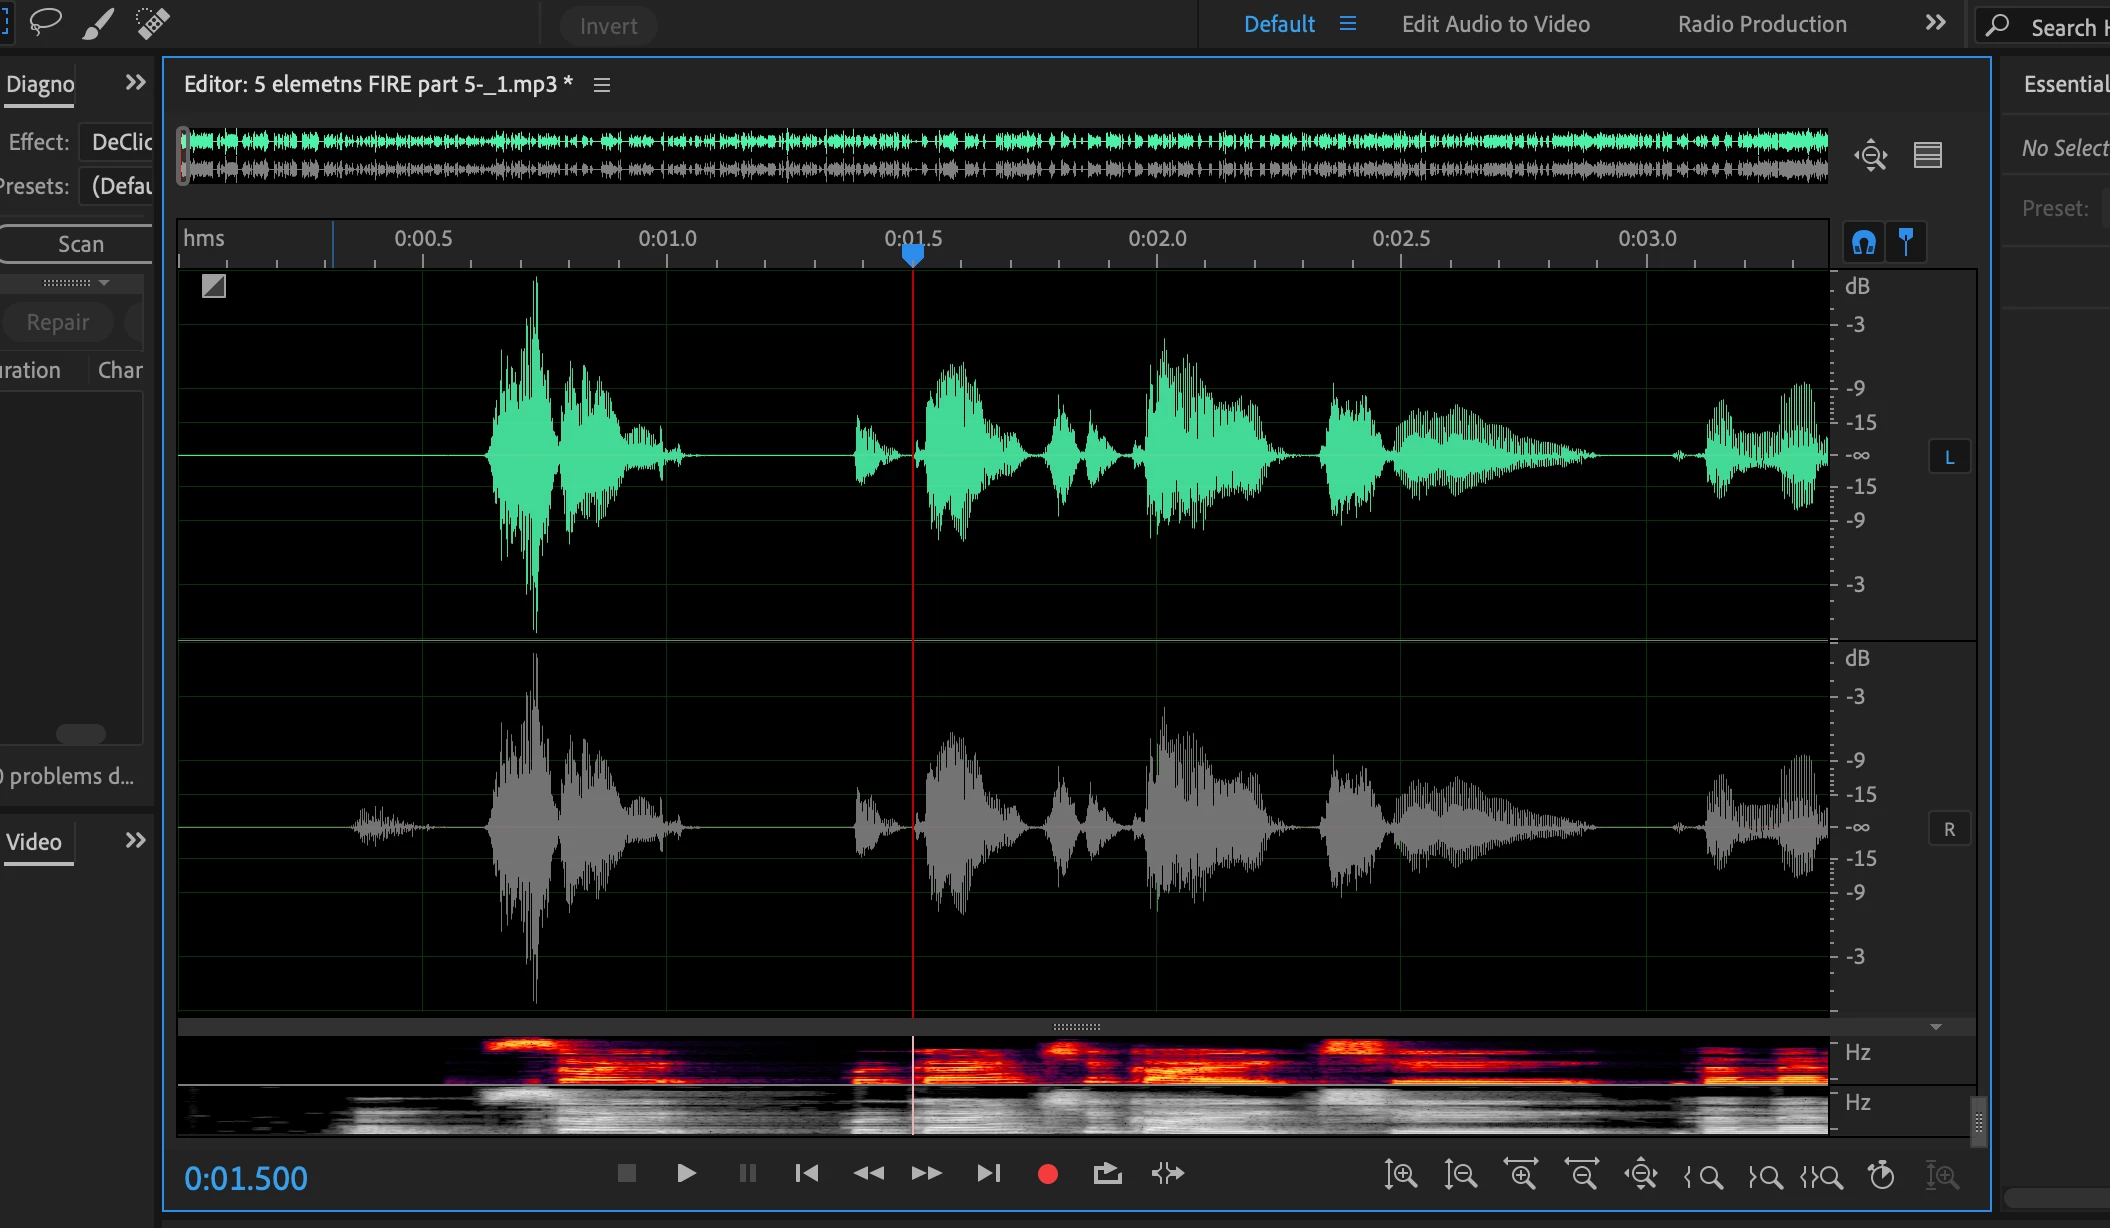
Task: Select the Spot Healing Brush tool
Action: click(x=152, y=23)
